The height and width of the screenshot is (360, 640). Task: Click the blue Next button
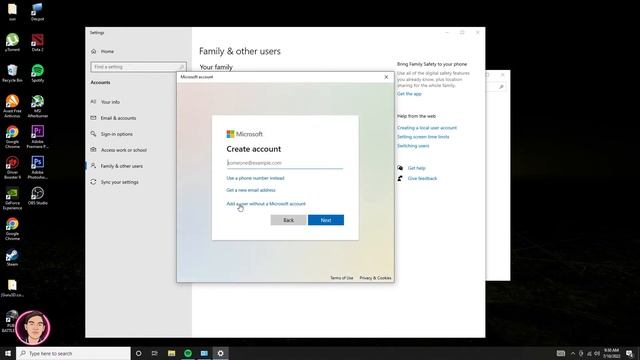(326, 220)
